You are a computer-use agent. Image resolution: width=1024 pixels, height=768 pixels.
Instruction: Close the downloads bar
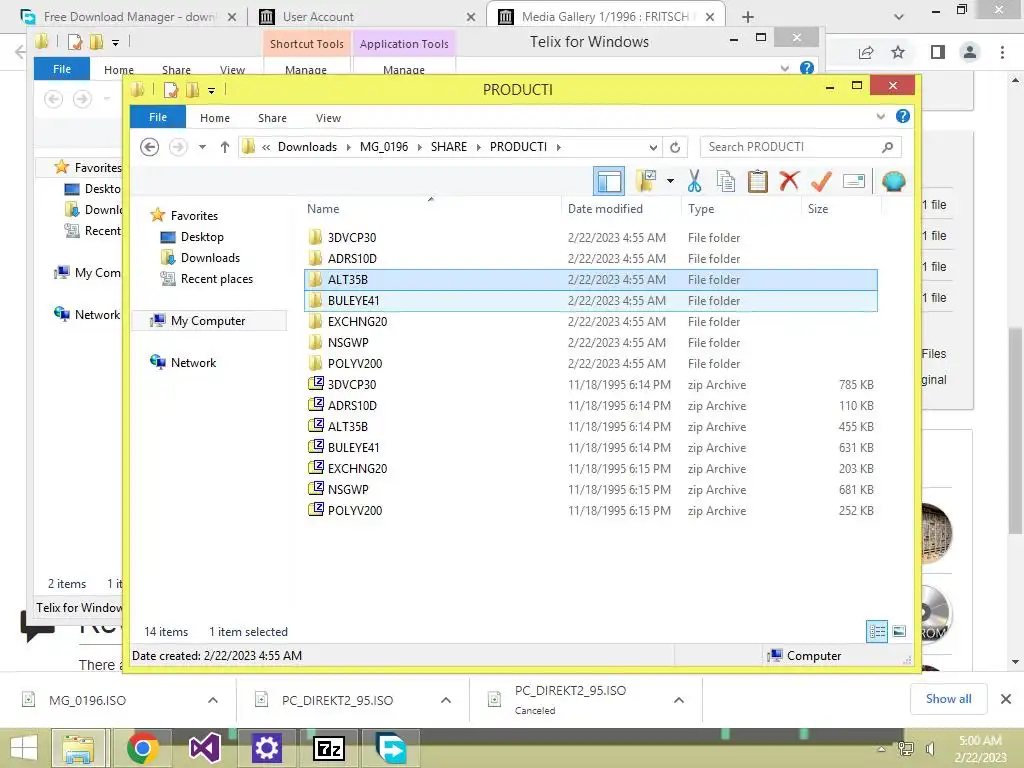pos(1006,699)
